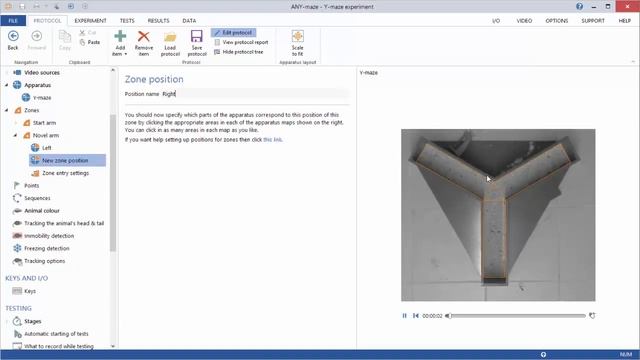
Task: Open the OPTIONS ribbon tab
Action: [x=557, y=20]
